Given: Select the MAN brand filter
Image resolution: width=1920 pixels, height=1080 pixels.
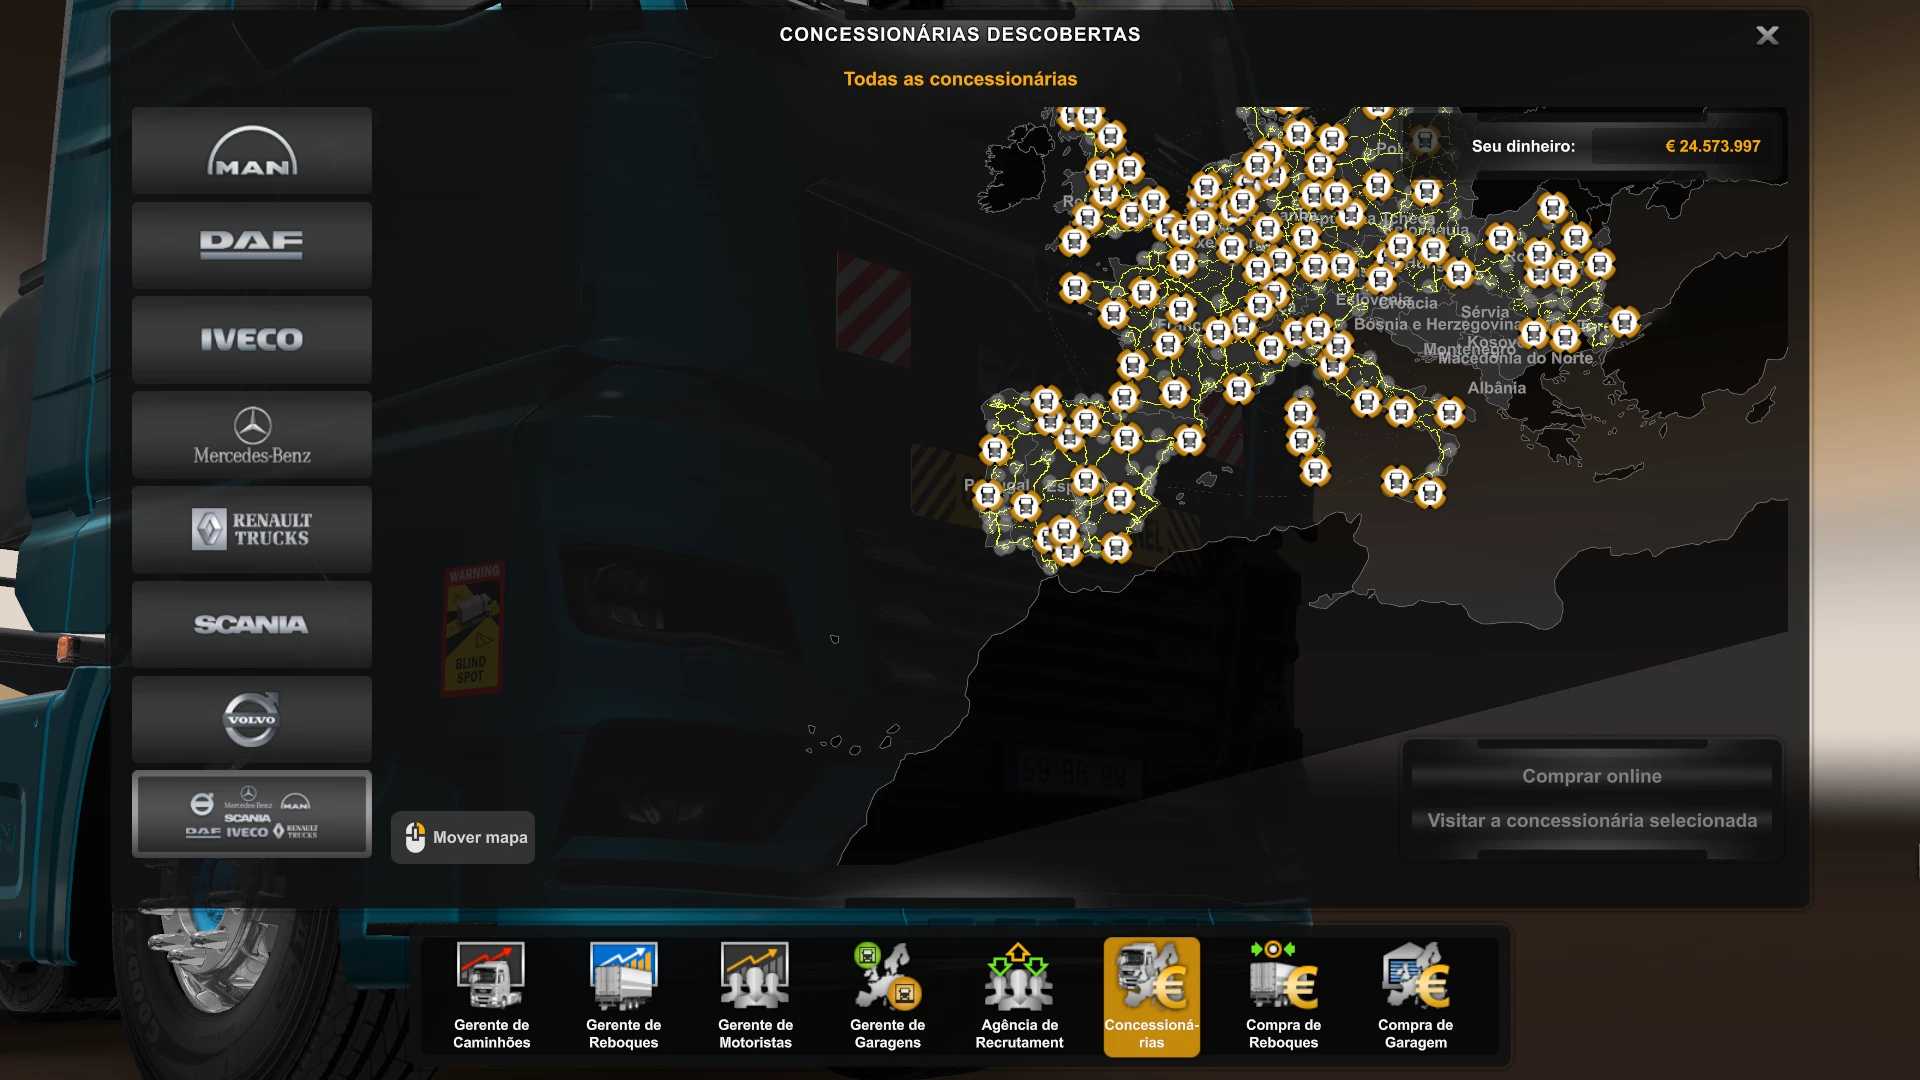Looking at the screenshot, I should (251, 151).
